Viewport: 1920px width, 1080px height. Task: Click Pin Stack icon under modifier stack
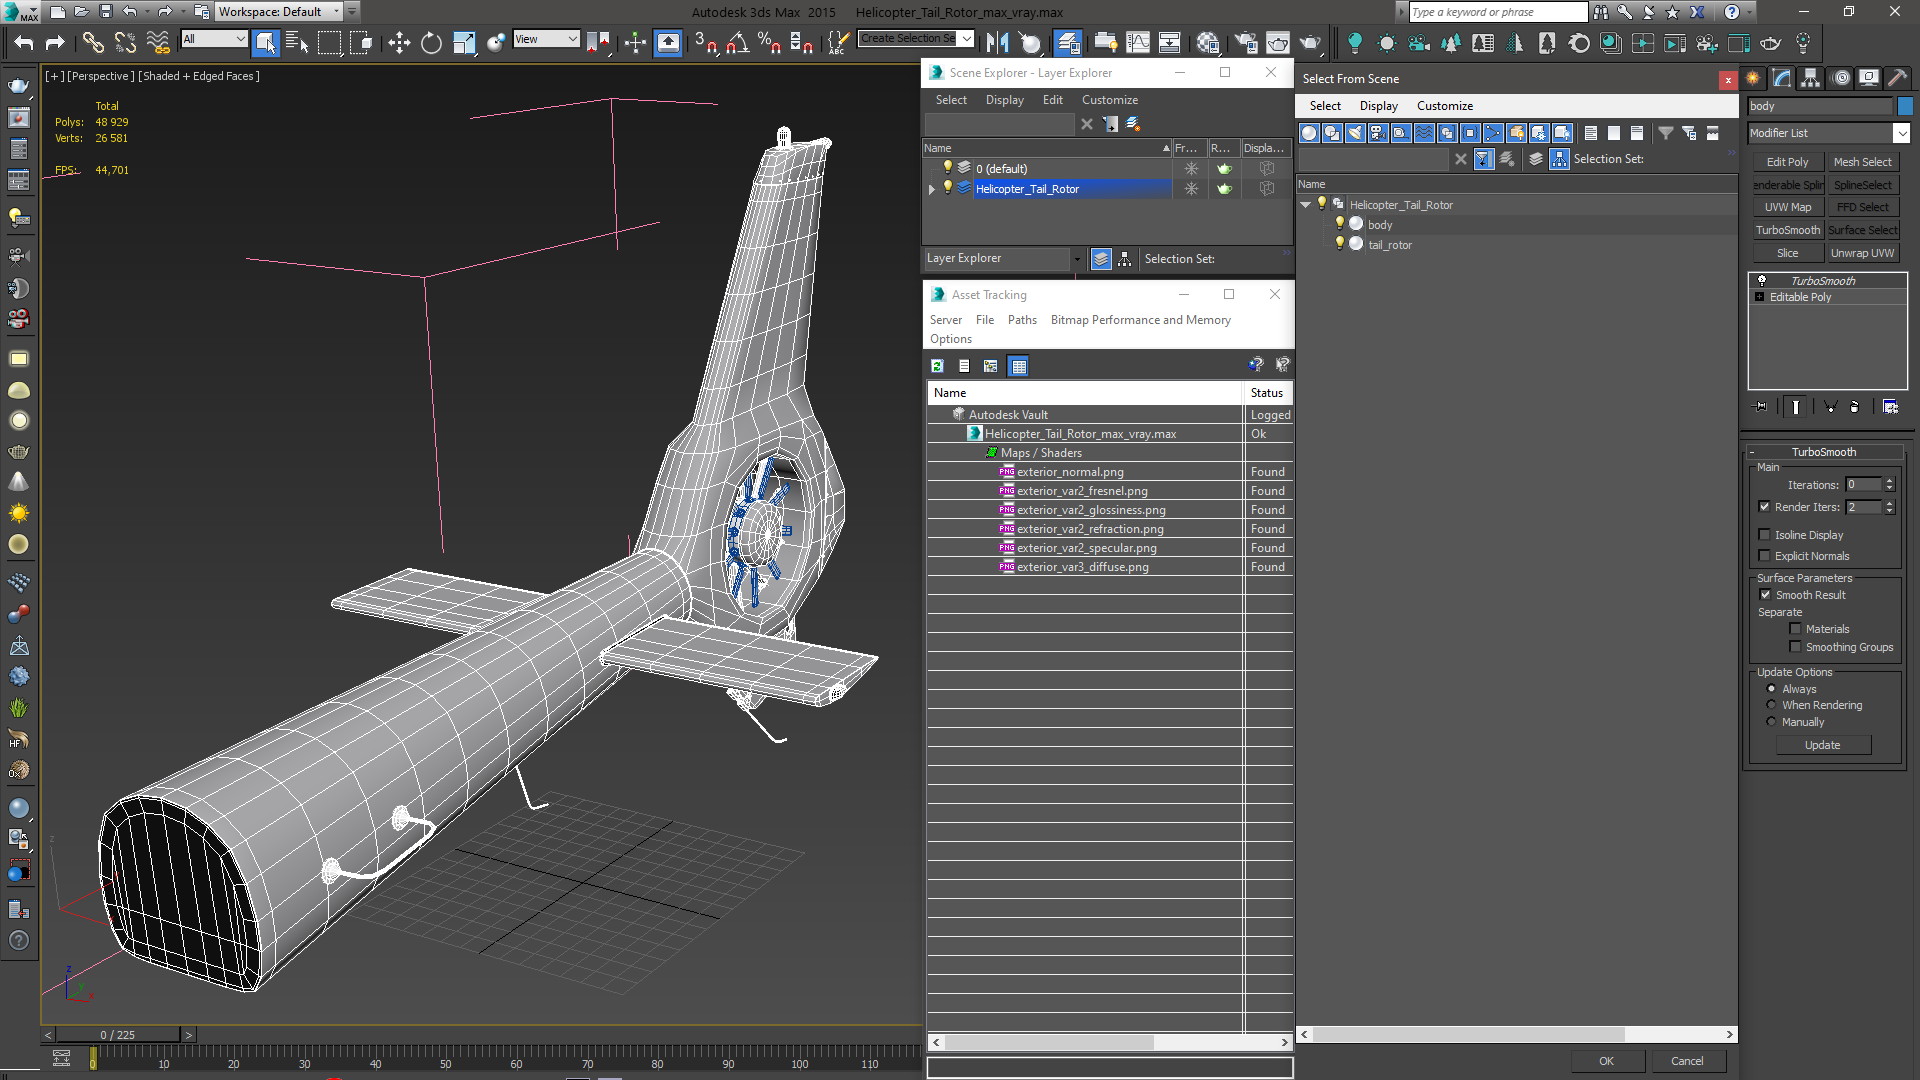(x=1762, y=407)
